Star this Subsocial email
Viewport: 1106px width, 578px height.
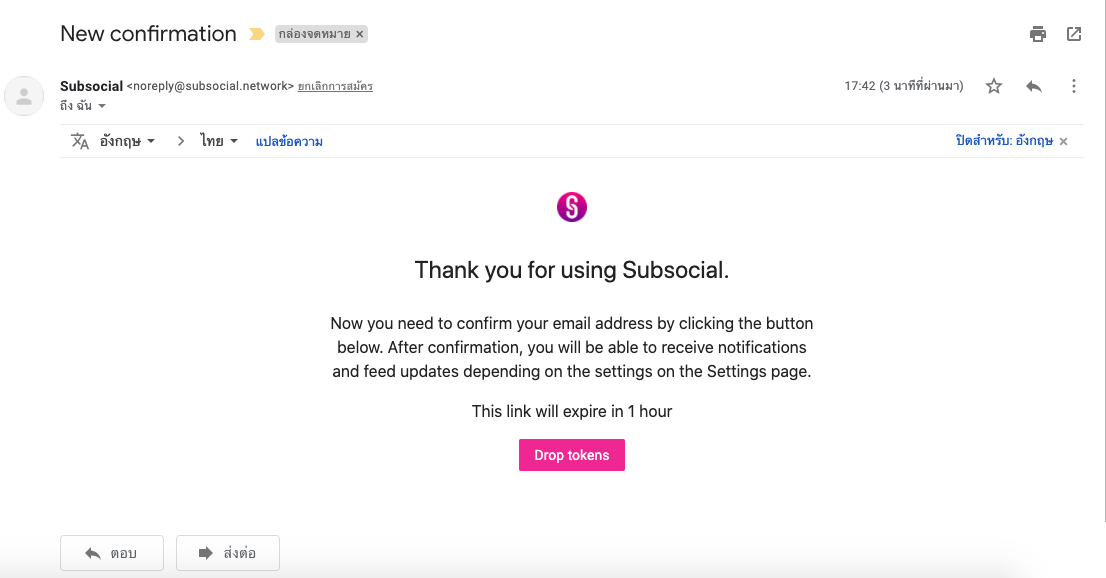coord(994,86)
